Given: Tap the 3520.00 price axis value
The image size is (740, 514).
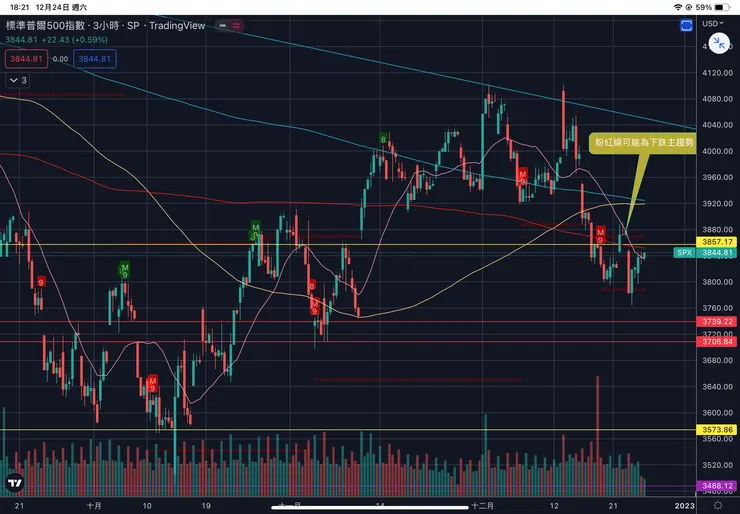Looking at the screenshot, I should coord(717,465).
